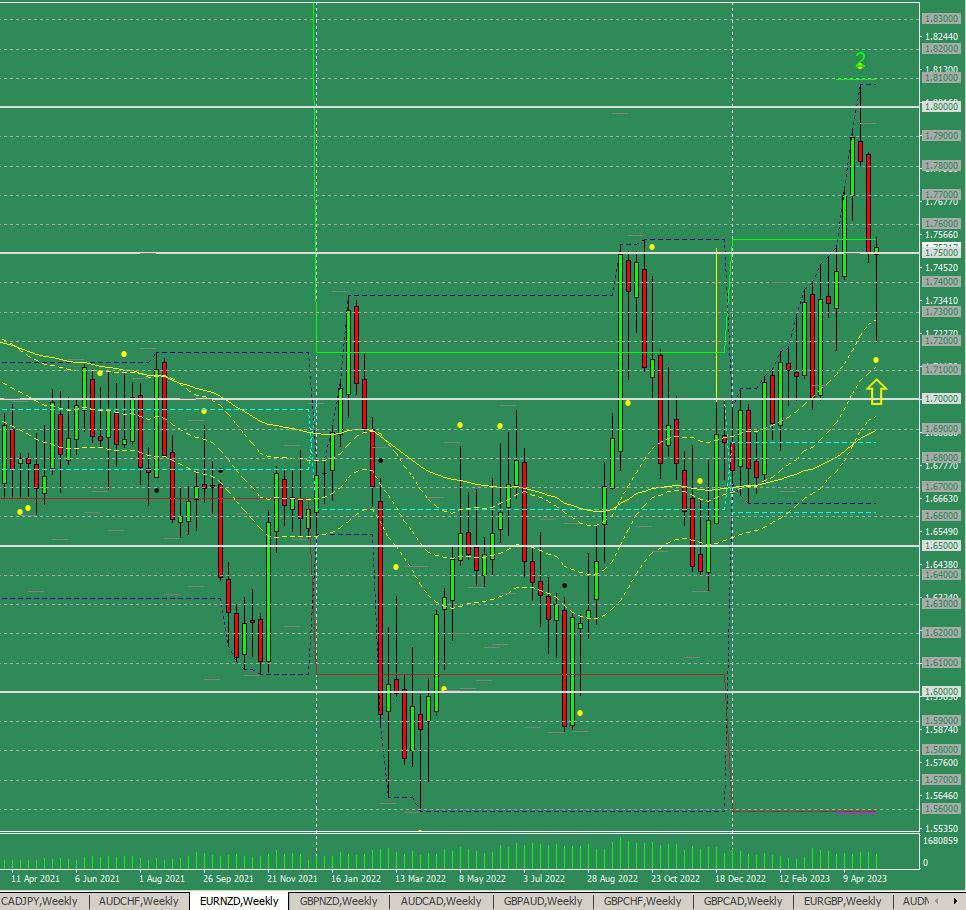Viewport: 966px width, 910px height.
Task: Click the 1.62000 price level label
Action: (941, 633)
